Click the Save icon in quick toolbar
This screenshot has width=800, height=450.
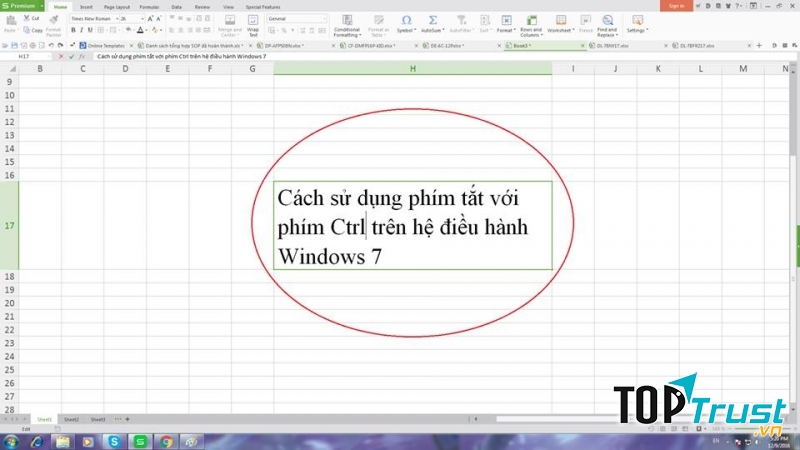click(x=14, y=45)
